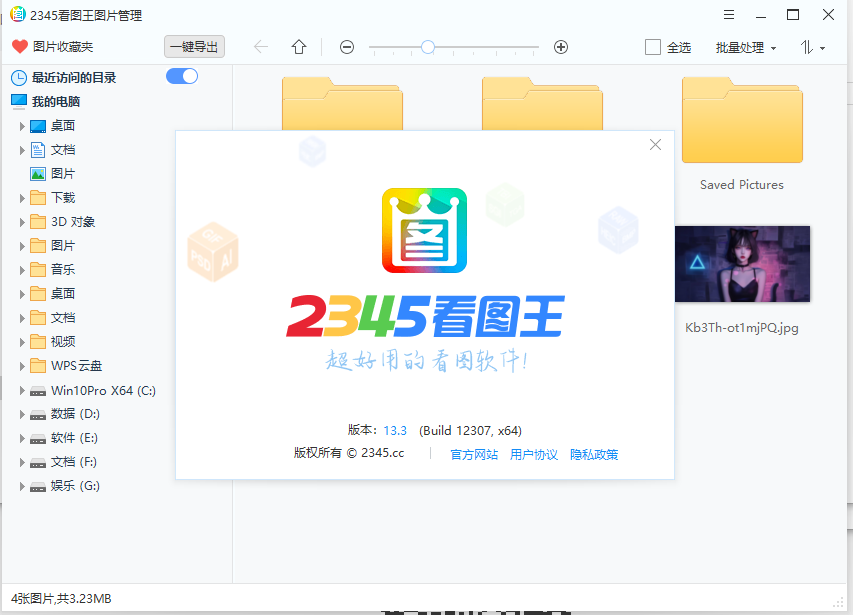Select 我的电脑 in the sidebar
Screen dimensions: 853x615
pos(60,100)
